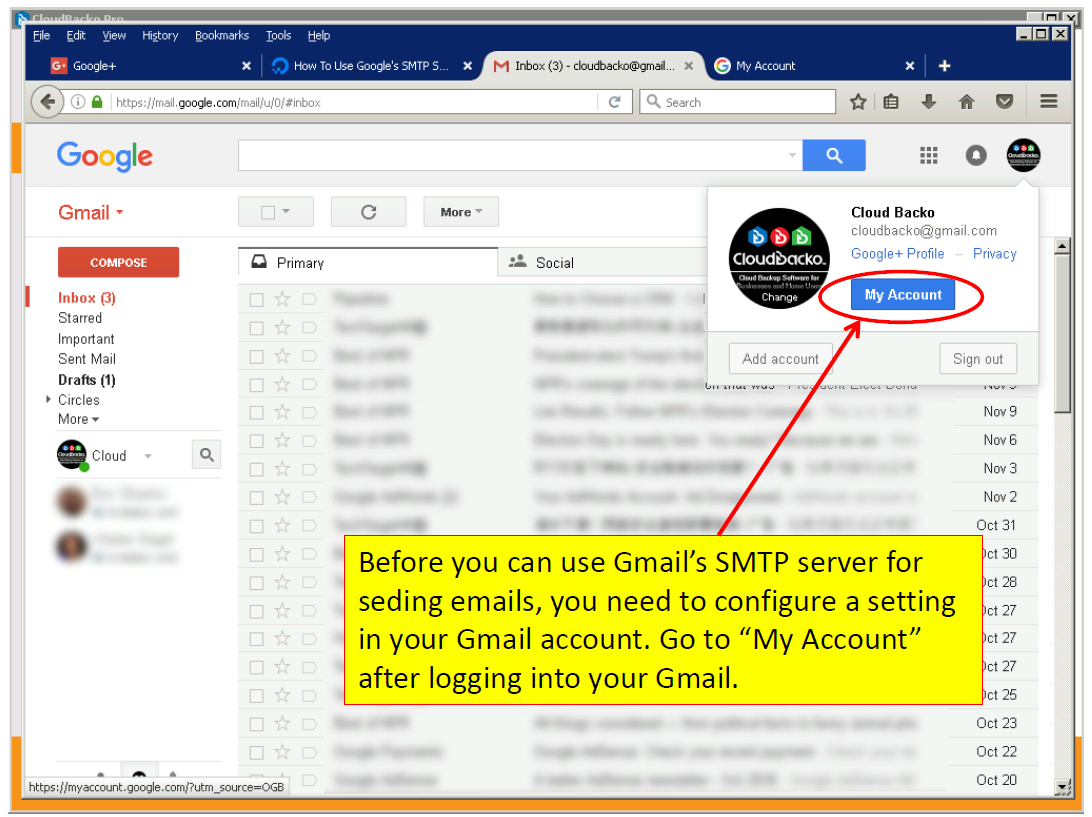Image resolution: width=1092 pixels, height=817 pixels.
Task: Click the Sign out button
Action: (978, 359)
